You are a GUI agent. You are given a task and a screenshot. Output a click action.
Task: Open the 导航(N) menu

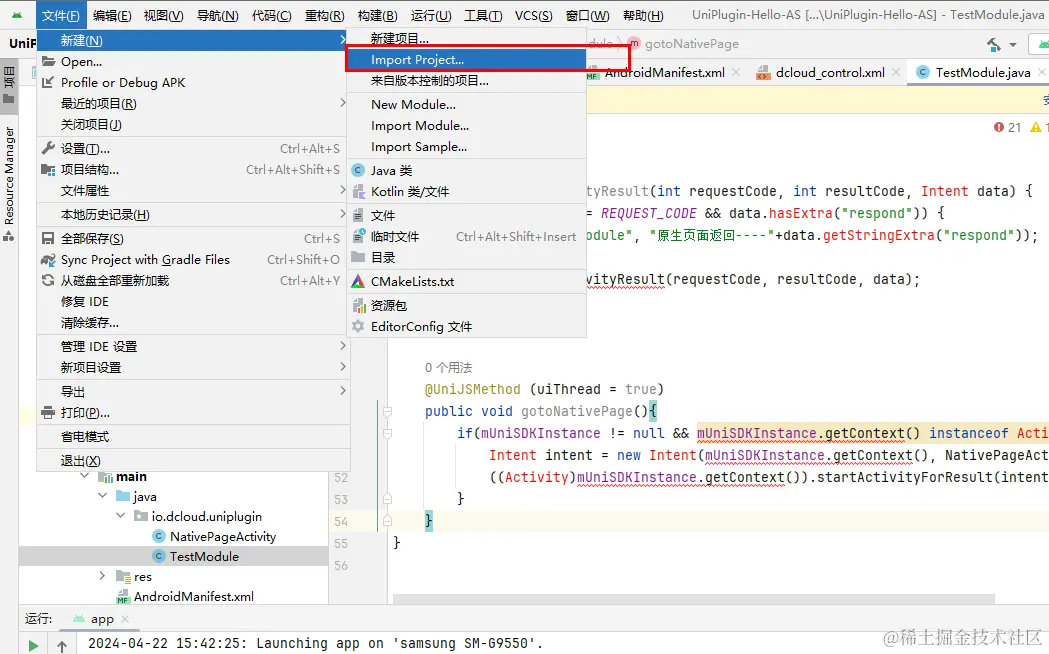[x=217, y=15]
